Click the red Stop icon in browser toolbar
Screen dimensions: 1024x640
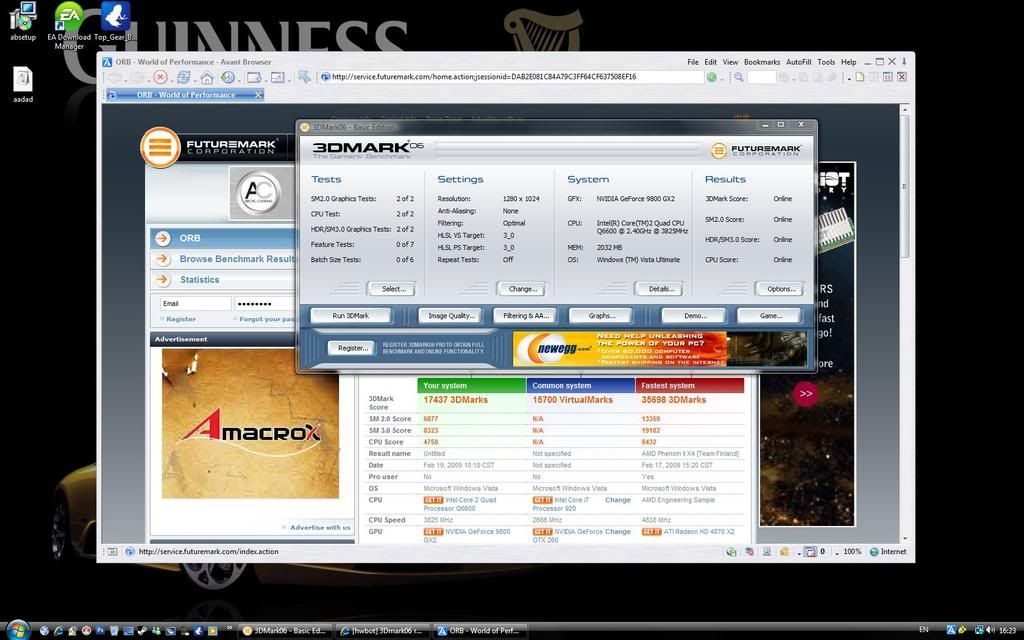(x=161, y=77)
